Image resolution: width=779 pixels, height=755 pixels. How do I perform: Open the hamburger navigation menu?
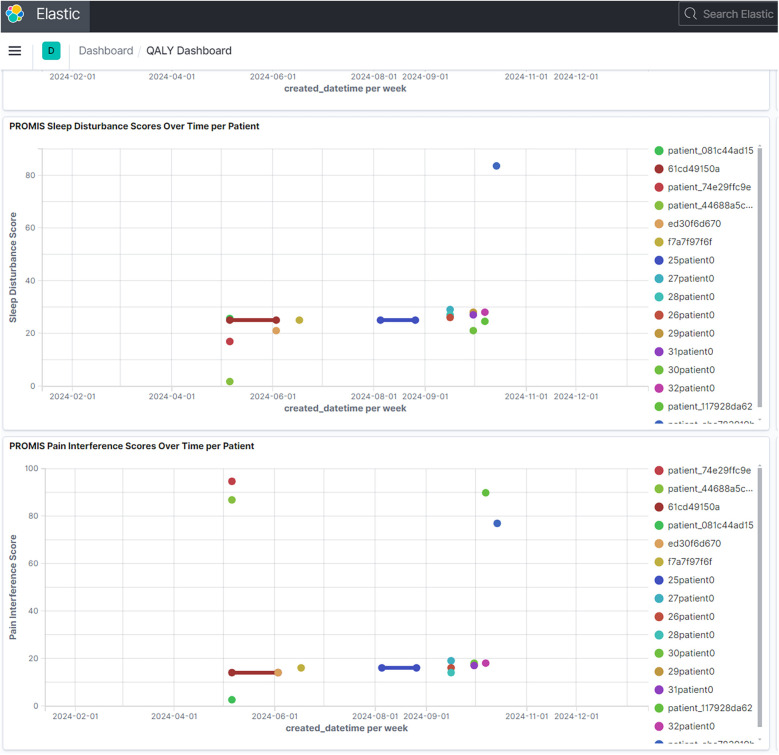click(15, 51)
